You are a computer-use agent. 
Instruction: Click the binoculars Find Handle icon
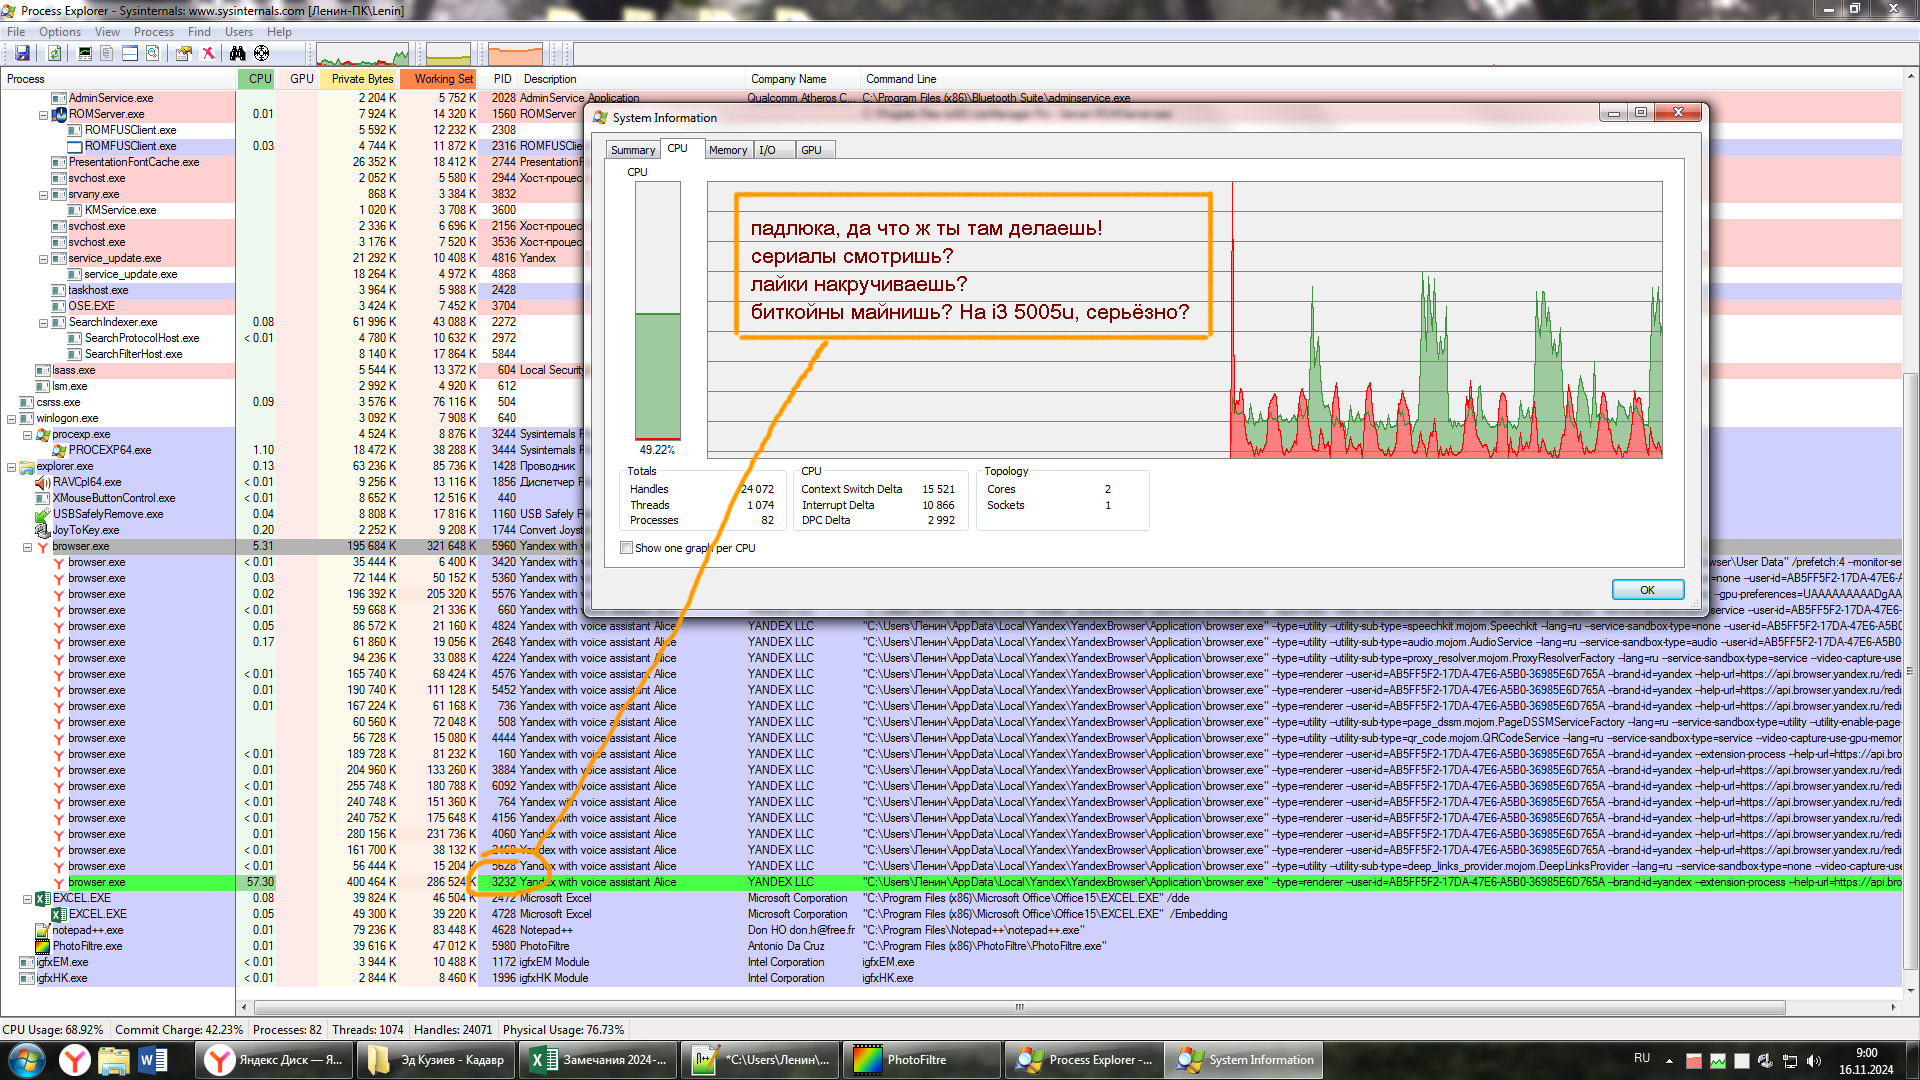[237, 53]
